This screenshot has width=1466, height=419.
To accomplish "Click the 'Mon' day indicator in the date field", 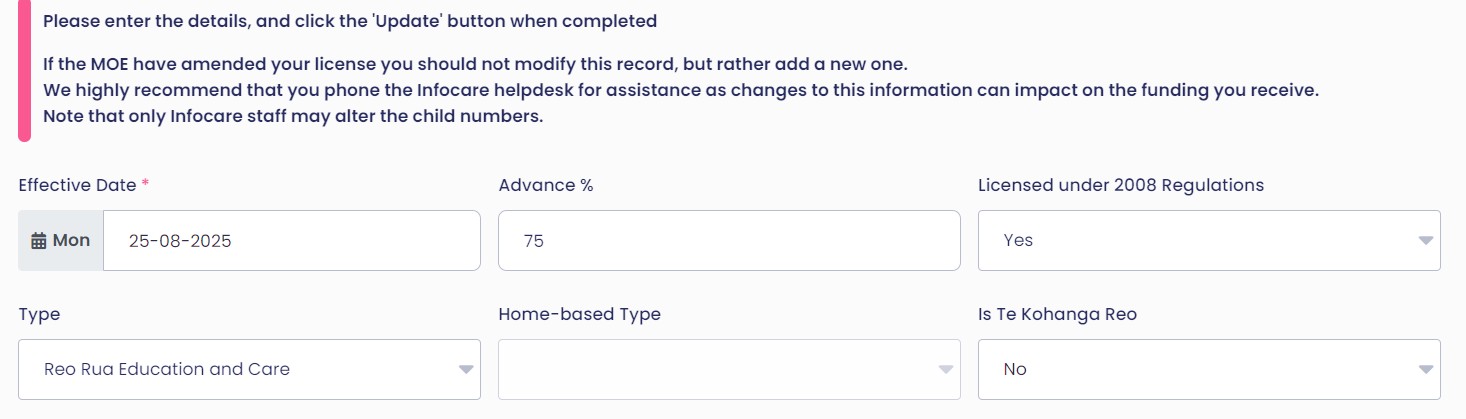I will point(71,241).
